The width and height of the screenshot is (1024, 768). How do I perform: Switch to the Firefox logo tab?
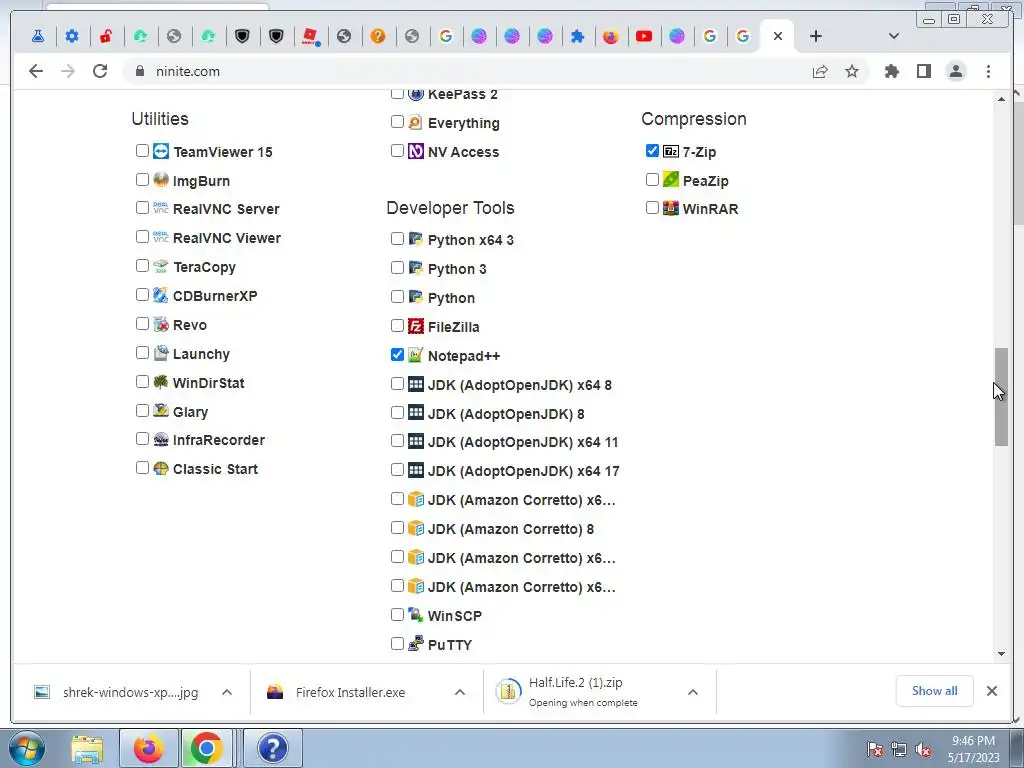[611, 37]
